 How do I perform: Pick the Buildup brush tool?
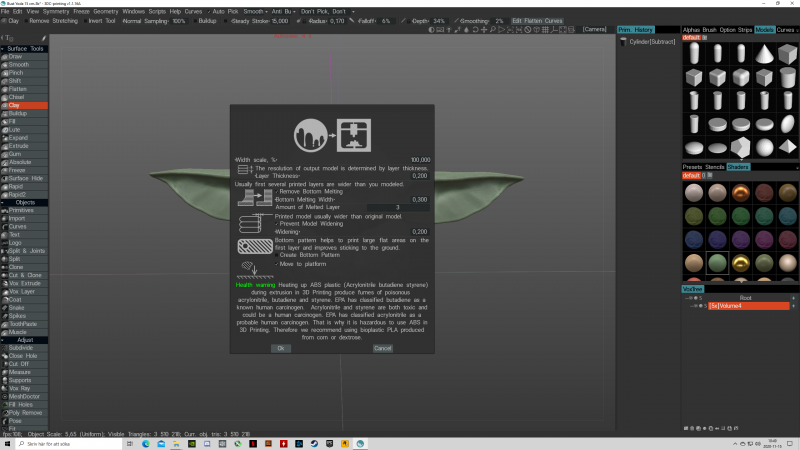point(18,113)
